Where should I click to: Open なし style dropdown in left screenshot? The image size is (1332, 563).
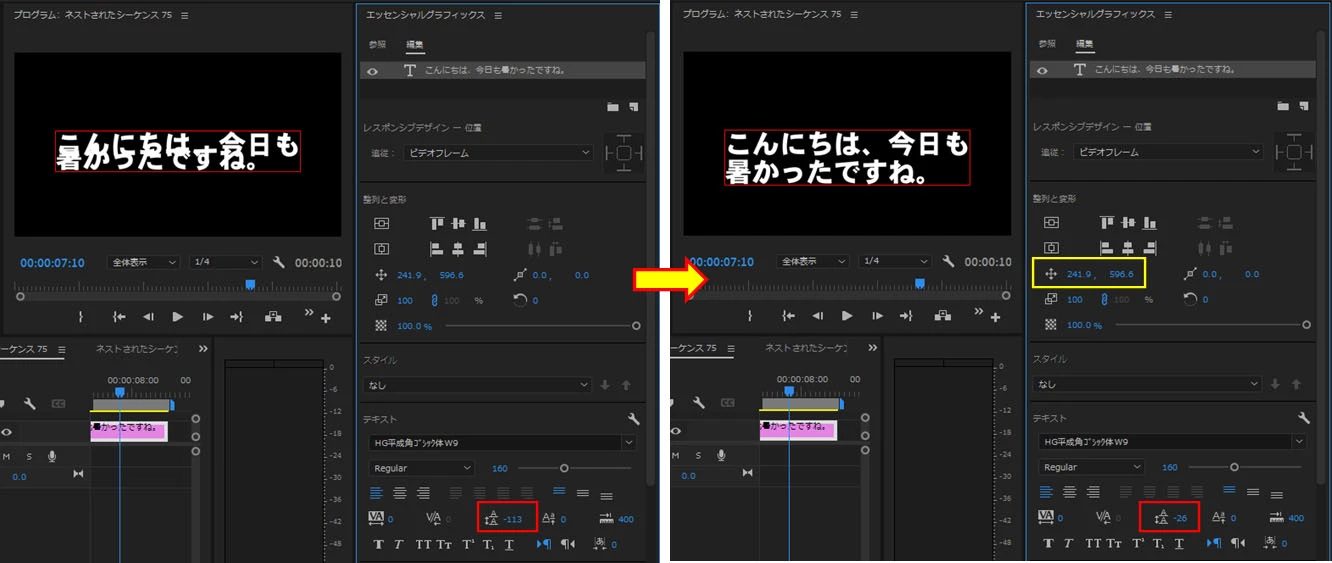(x=478, y=385)
